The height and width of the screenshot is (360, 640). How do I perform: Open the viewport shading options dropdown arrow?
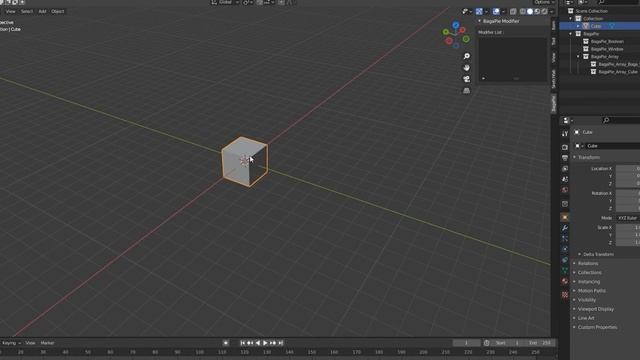pos(551,11)
